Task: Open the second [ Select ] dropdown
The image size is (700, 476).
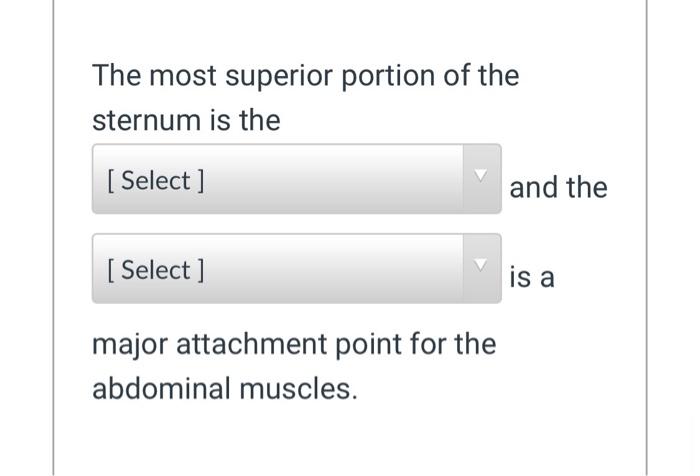Action: 296,269
